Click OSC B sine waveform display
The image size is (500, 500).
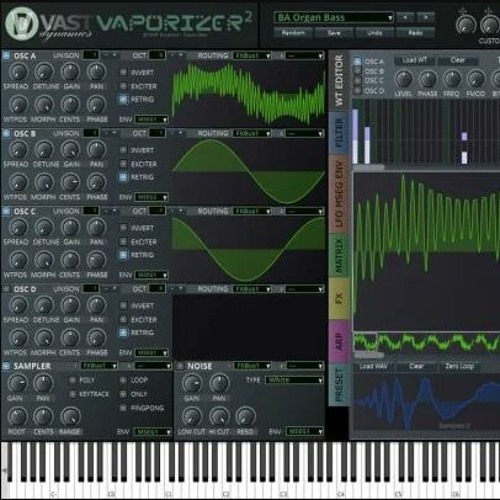(249, 172)
